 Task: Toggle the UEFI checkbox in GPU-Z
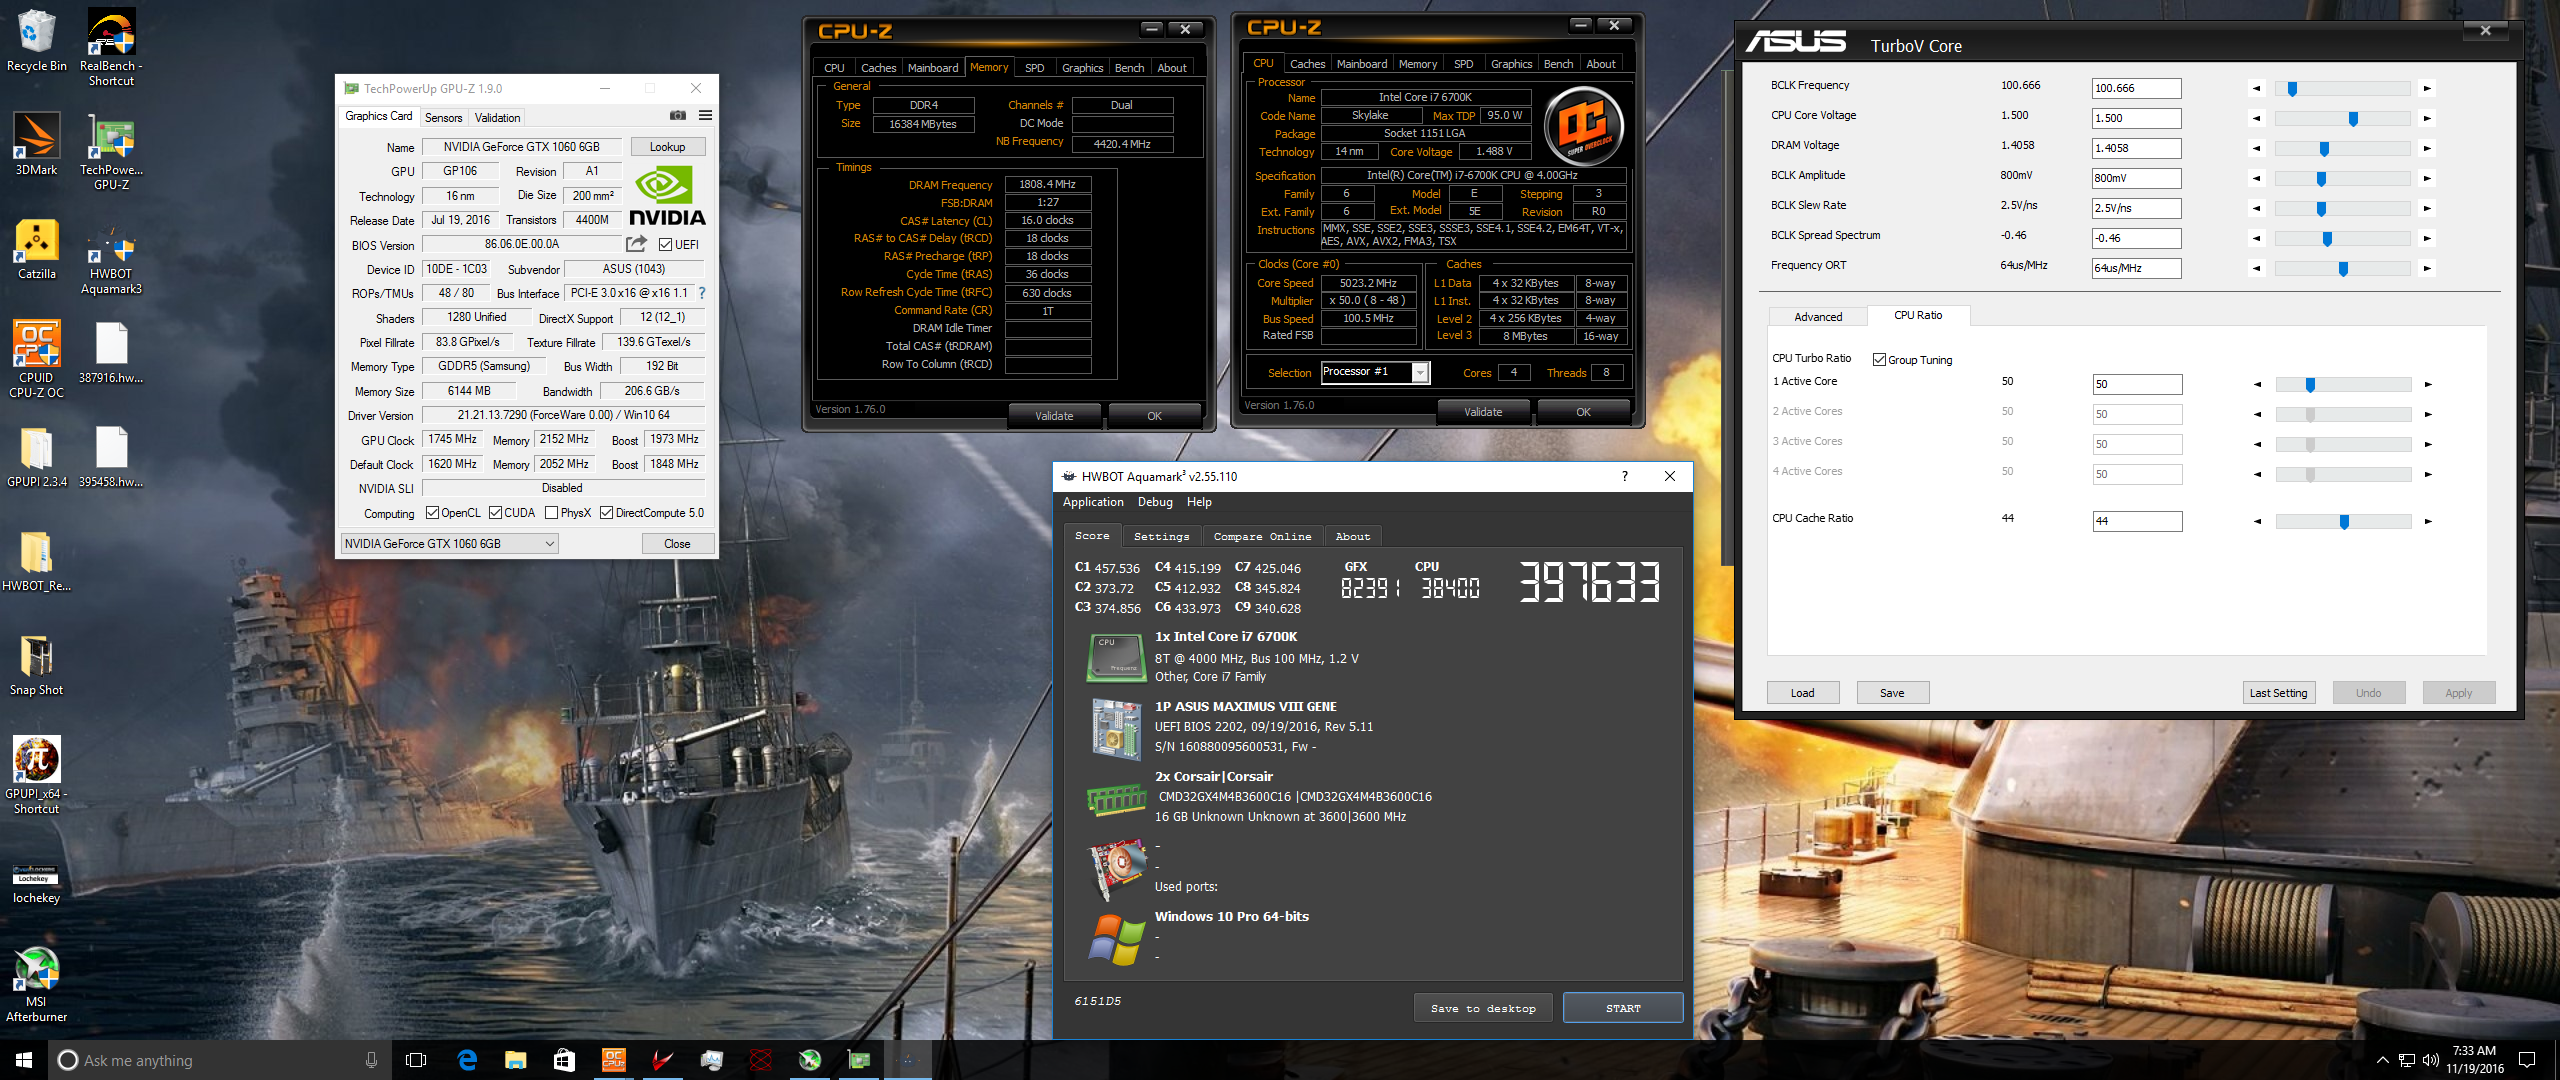click(x=665, y=245)
